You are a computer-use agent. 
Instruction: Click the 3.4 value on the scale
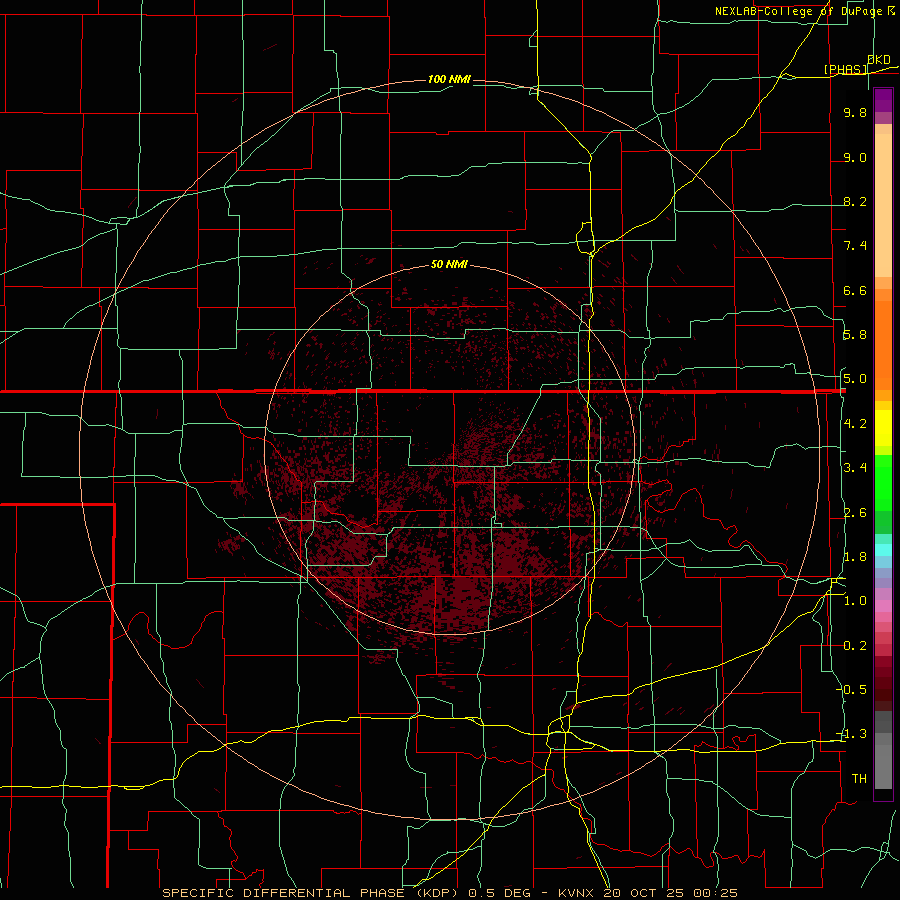855,468
